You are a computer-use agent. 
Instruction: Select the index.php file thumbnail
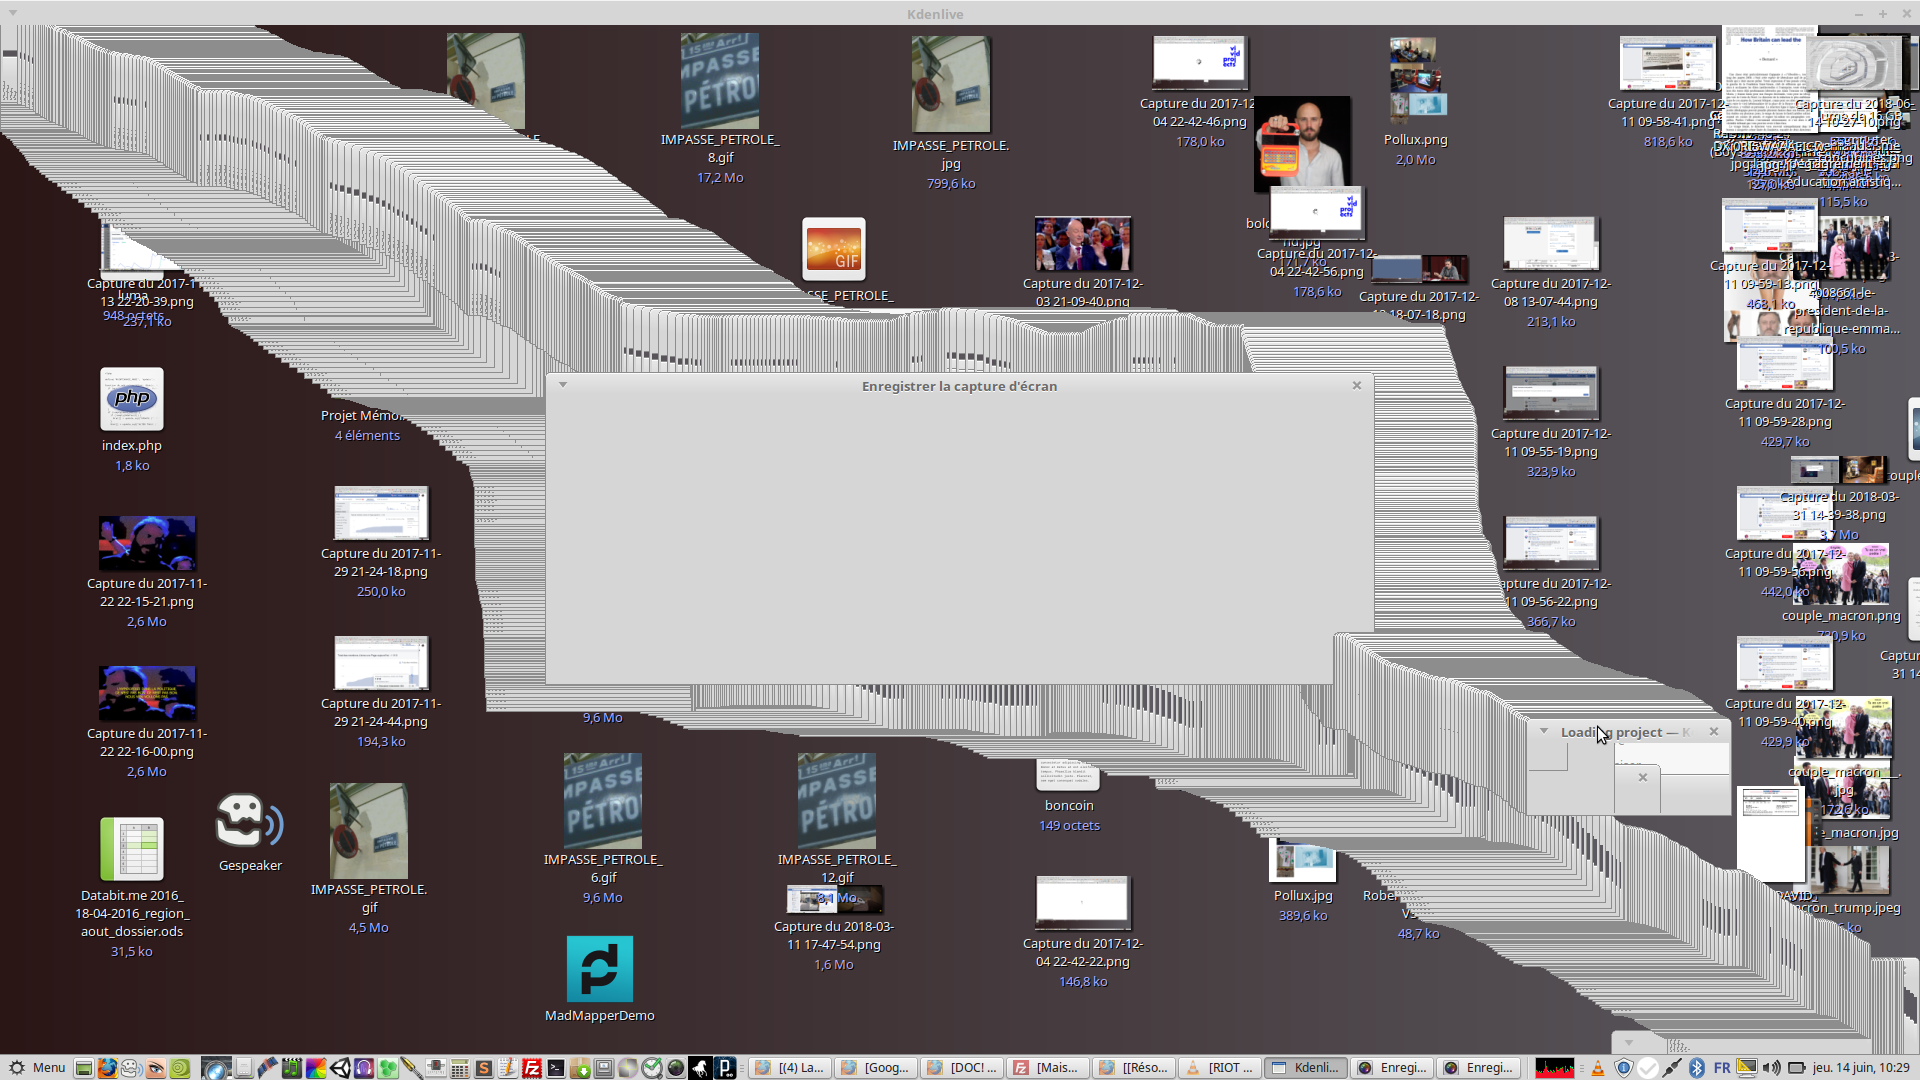131,399
